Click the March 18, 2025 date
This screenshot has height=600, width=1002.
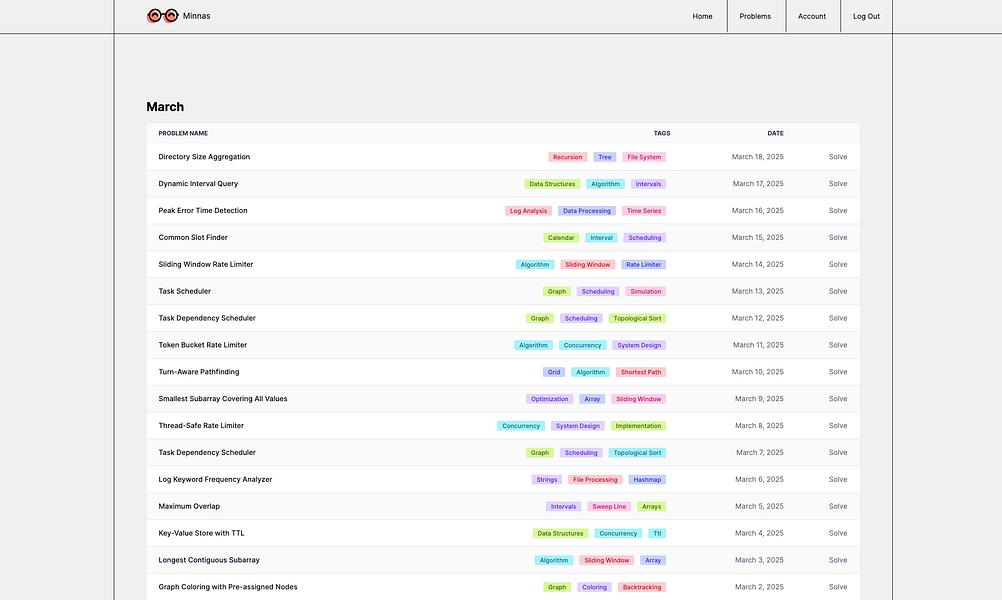pyautogui.click(x=757, y=157)
